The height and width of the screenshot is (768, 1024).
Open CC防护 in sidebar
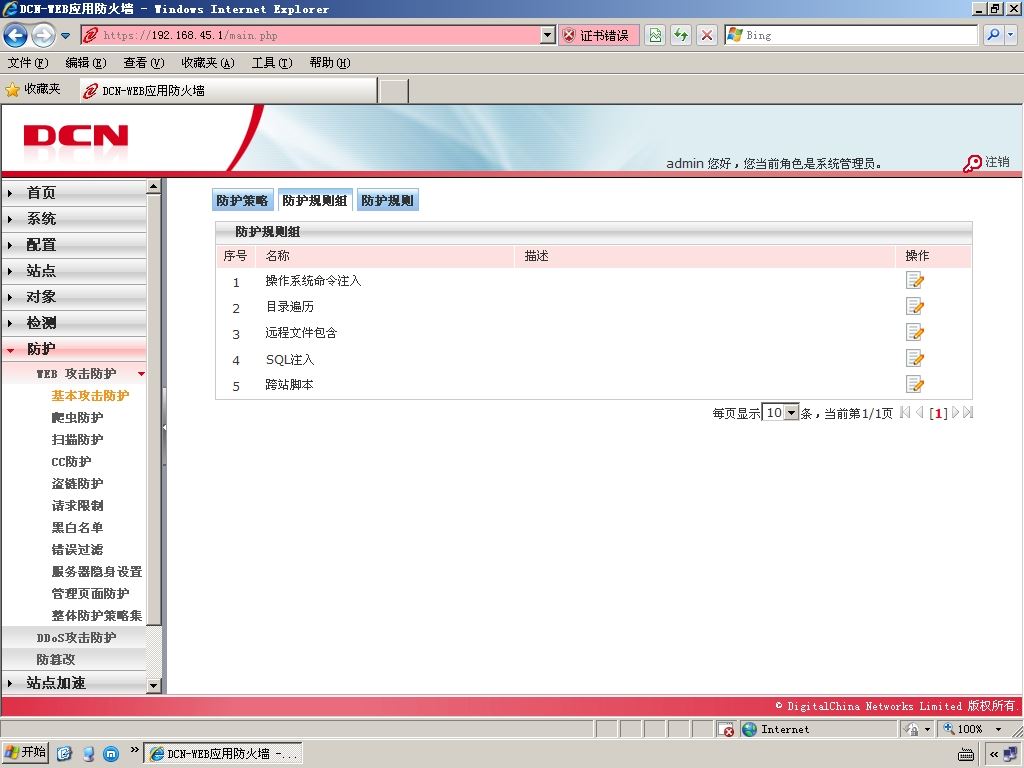coord(71,462)
